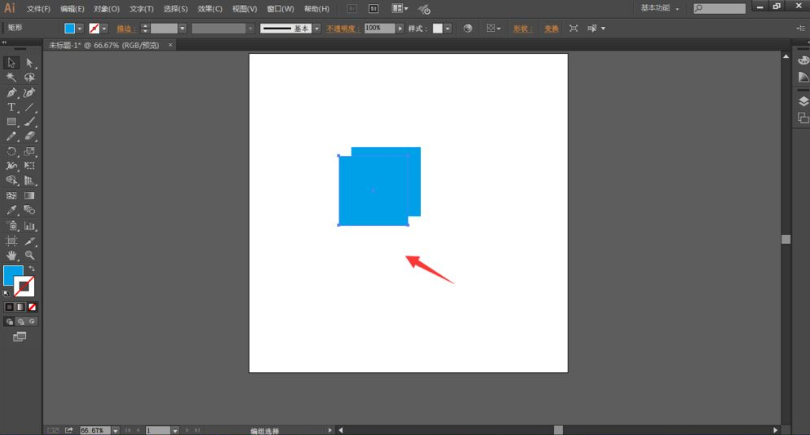Select the Rectangle tool
Image resolution: width=810 pixels, height=435 pixels.
11,122
